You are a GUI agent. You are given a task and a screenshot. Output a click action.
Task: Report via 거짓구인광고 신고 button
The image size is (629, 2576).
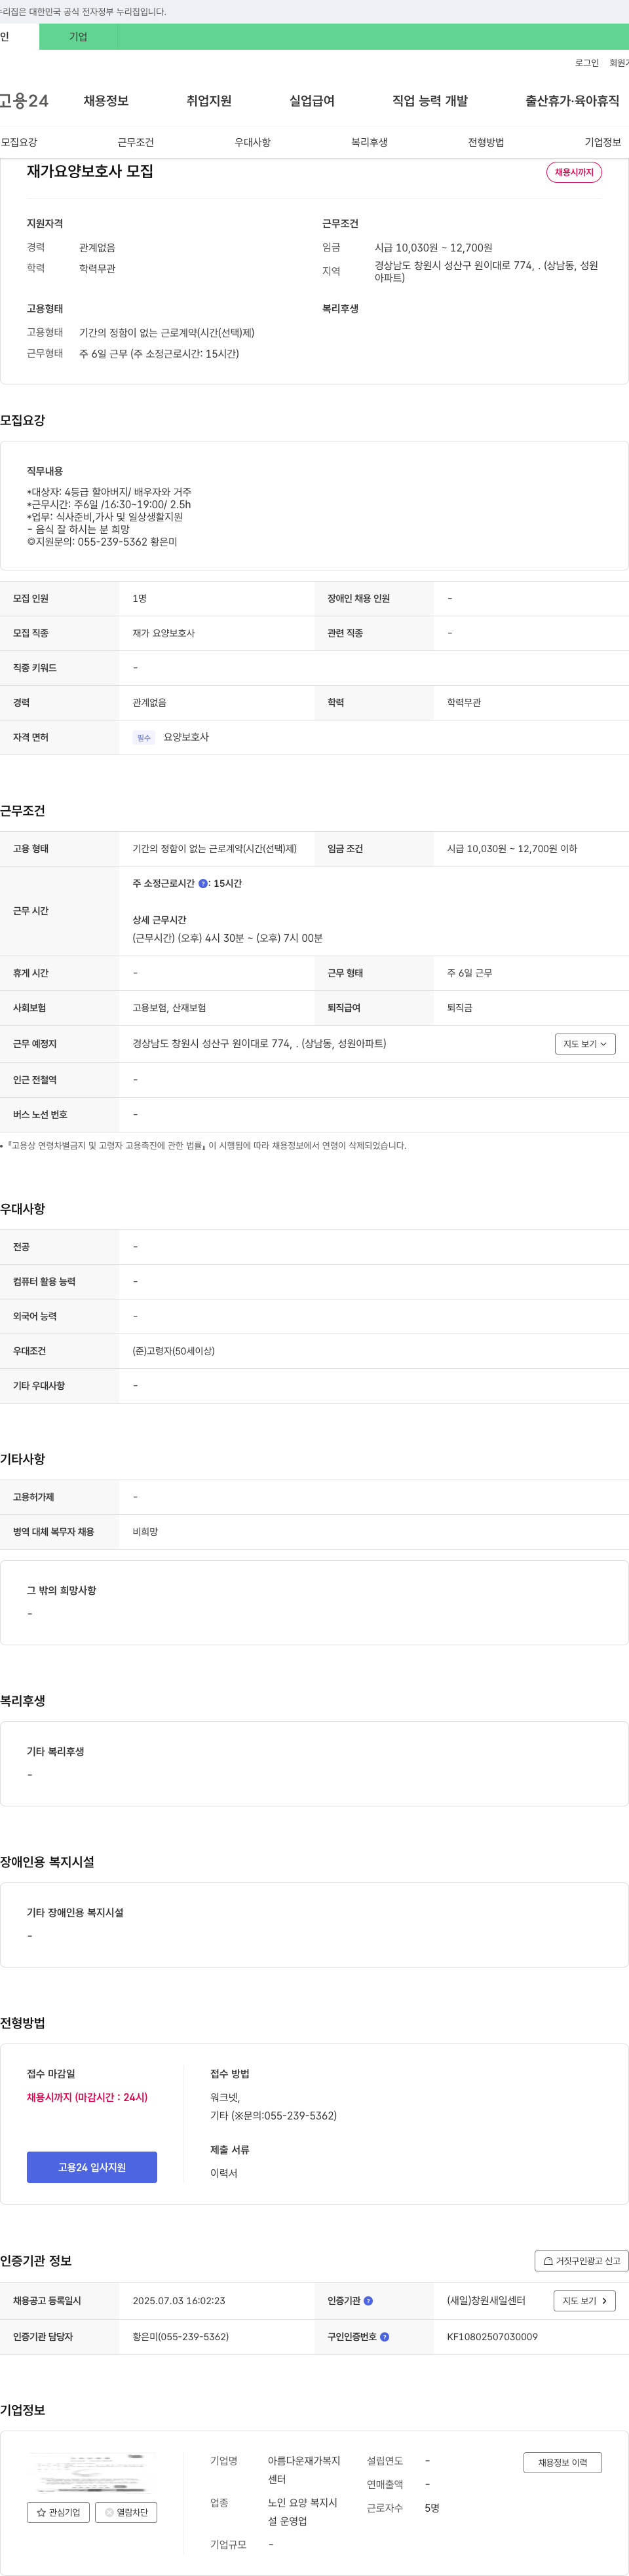tap(581, 2260)
